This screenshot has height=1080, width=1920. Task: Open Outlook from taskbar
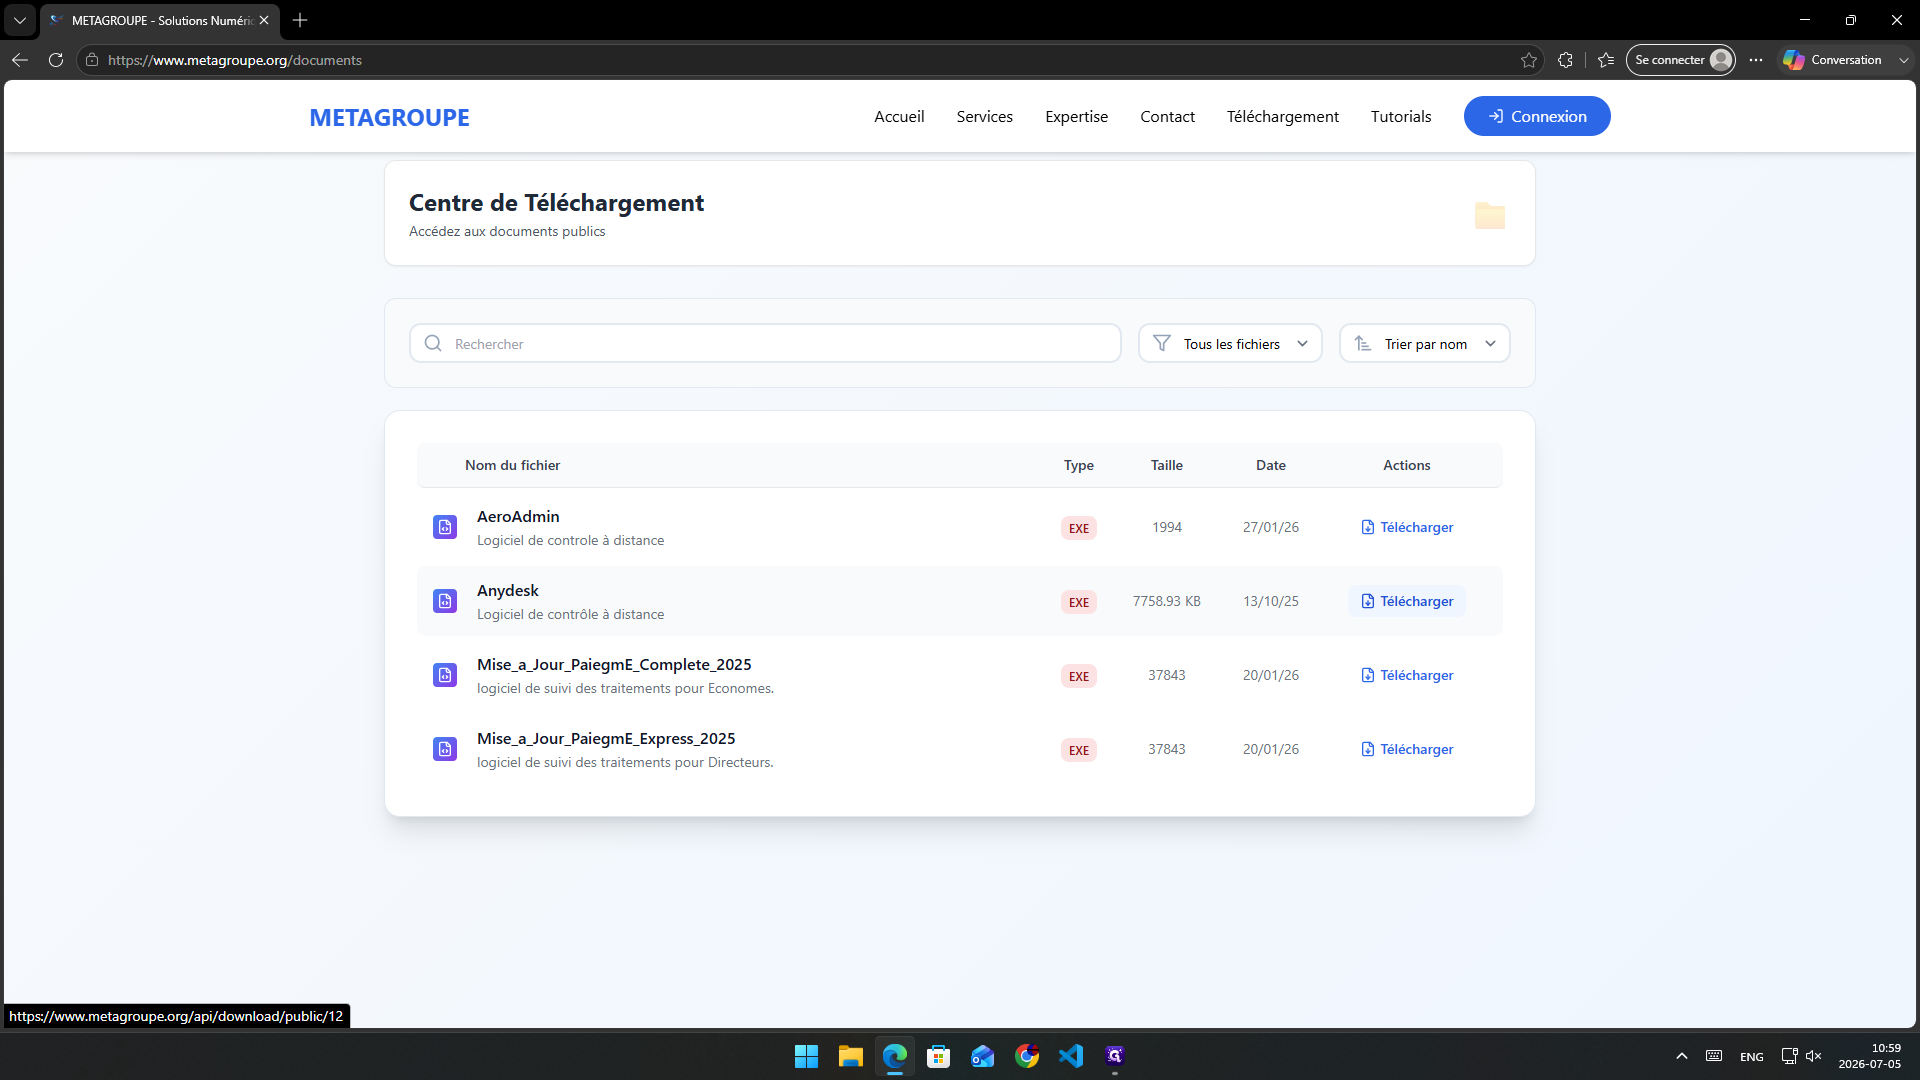tap(982, 1056)
